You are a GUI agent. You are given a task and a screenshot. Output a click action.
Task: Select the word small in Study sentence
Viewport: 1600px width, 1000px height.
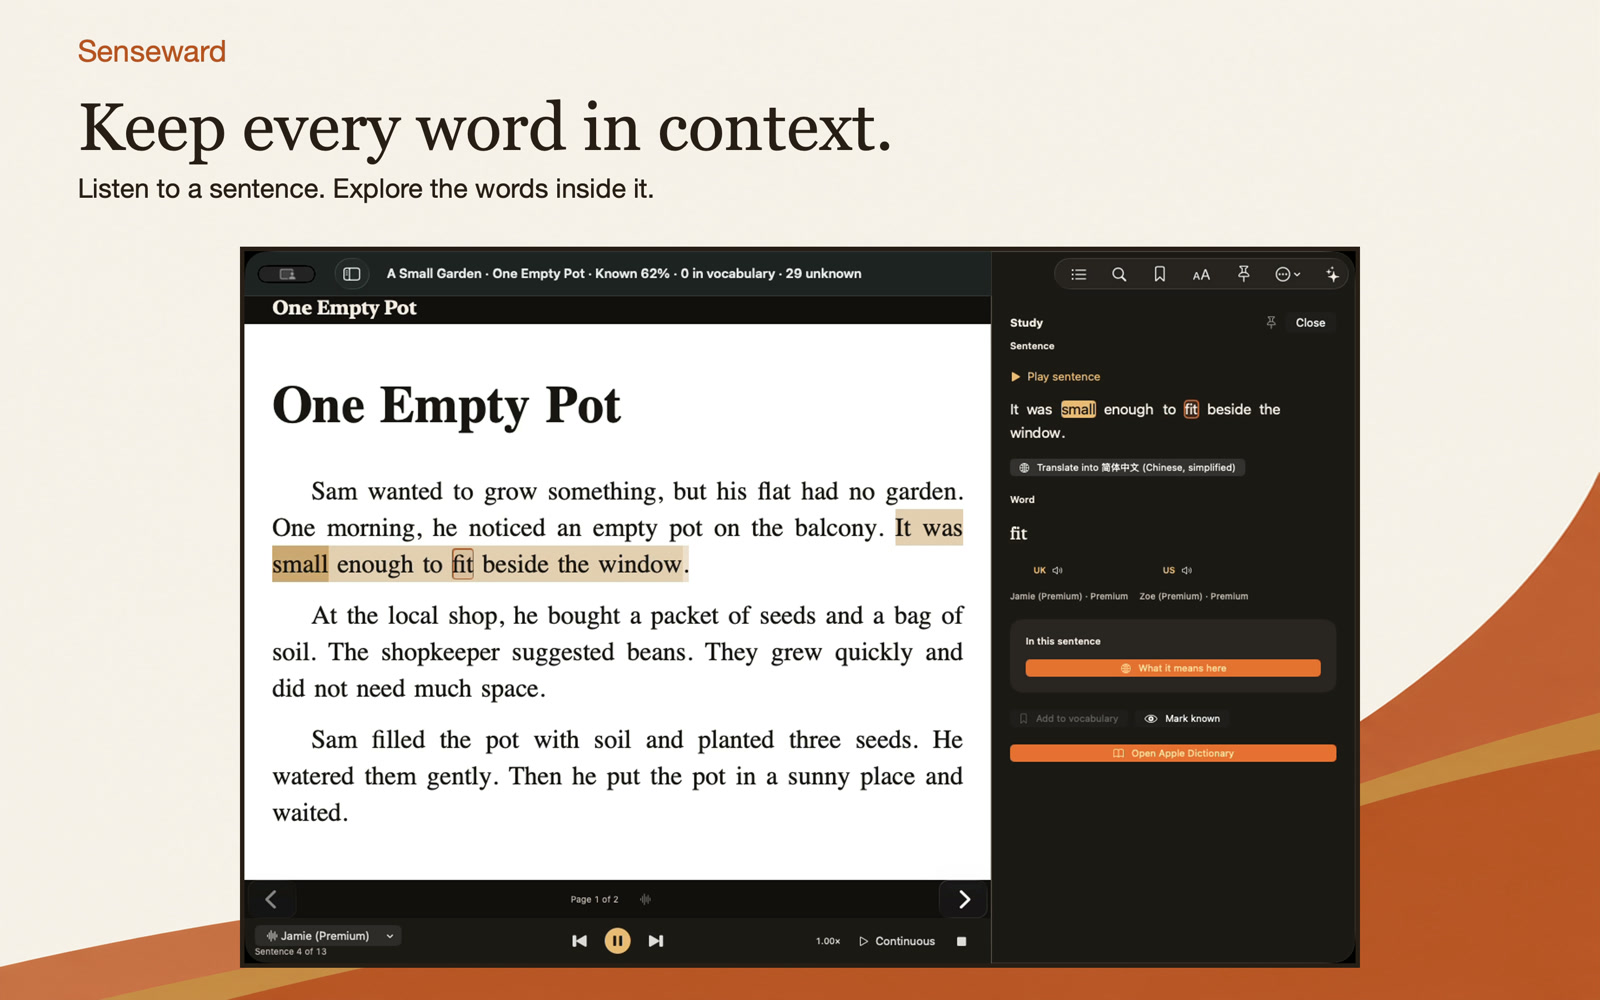[1078, 409]
